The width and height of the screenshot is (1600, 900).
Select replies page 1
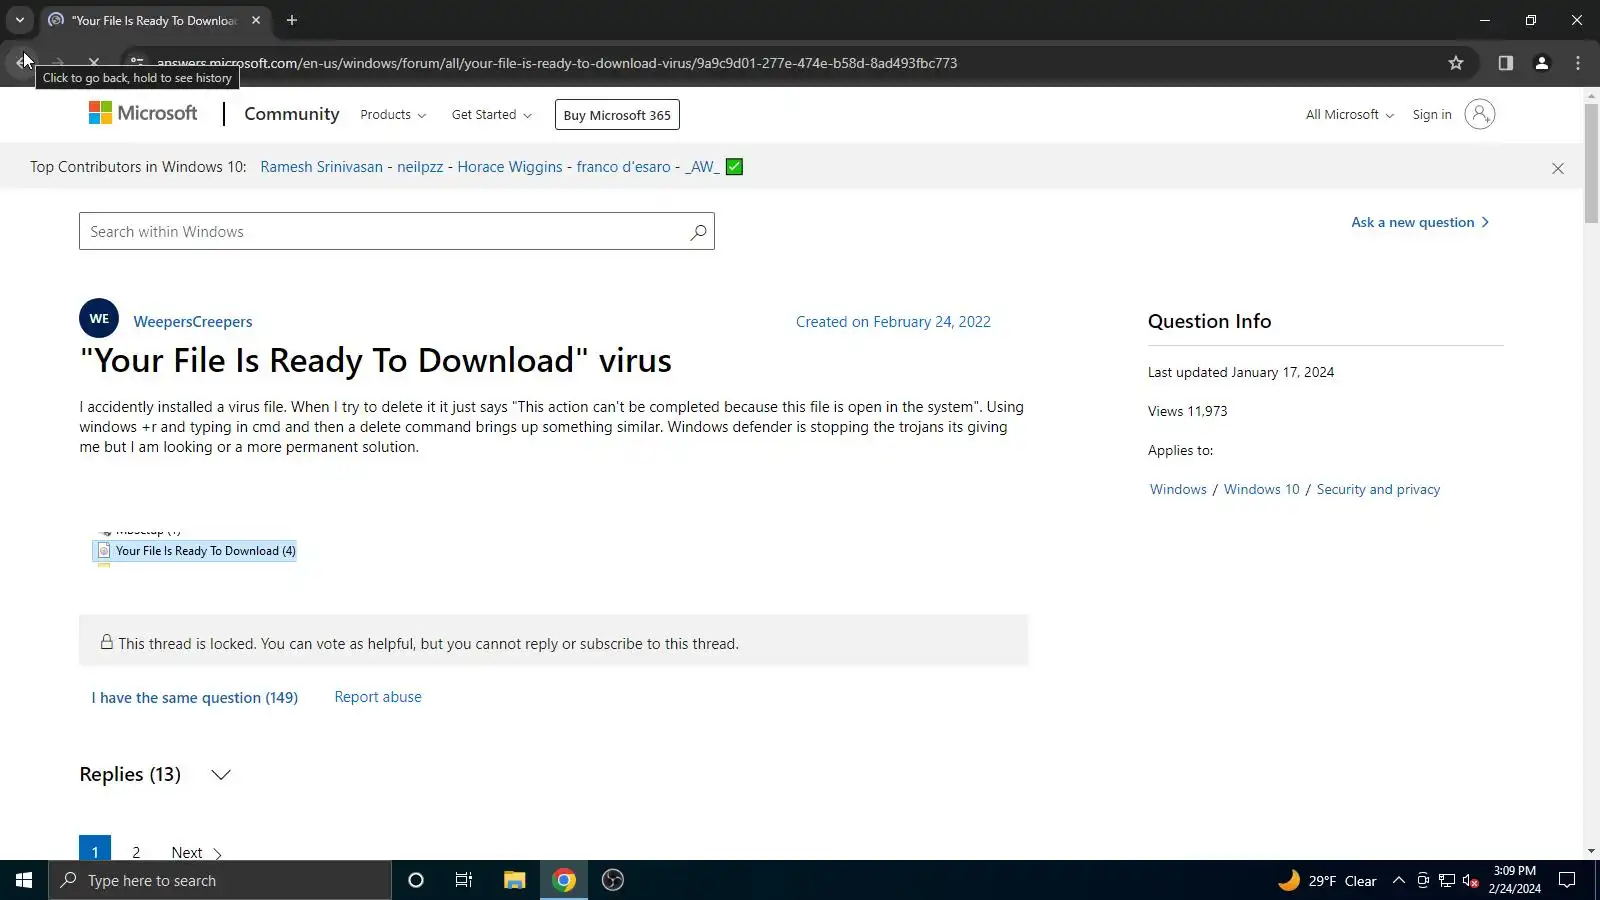point(95,850)
